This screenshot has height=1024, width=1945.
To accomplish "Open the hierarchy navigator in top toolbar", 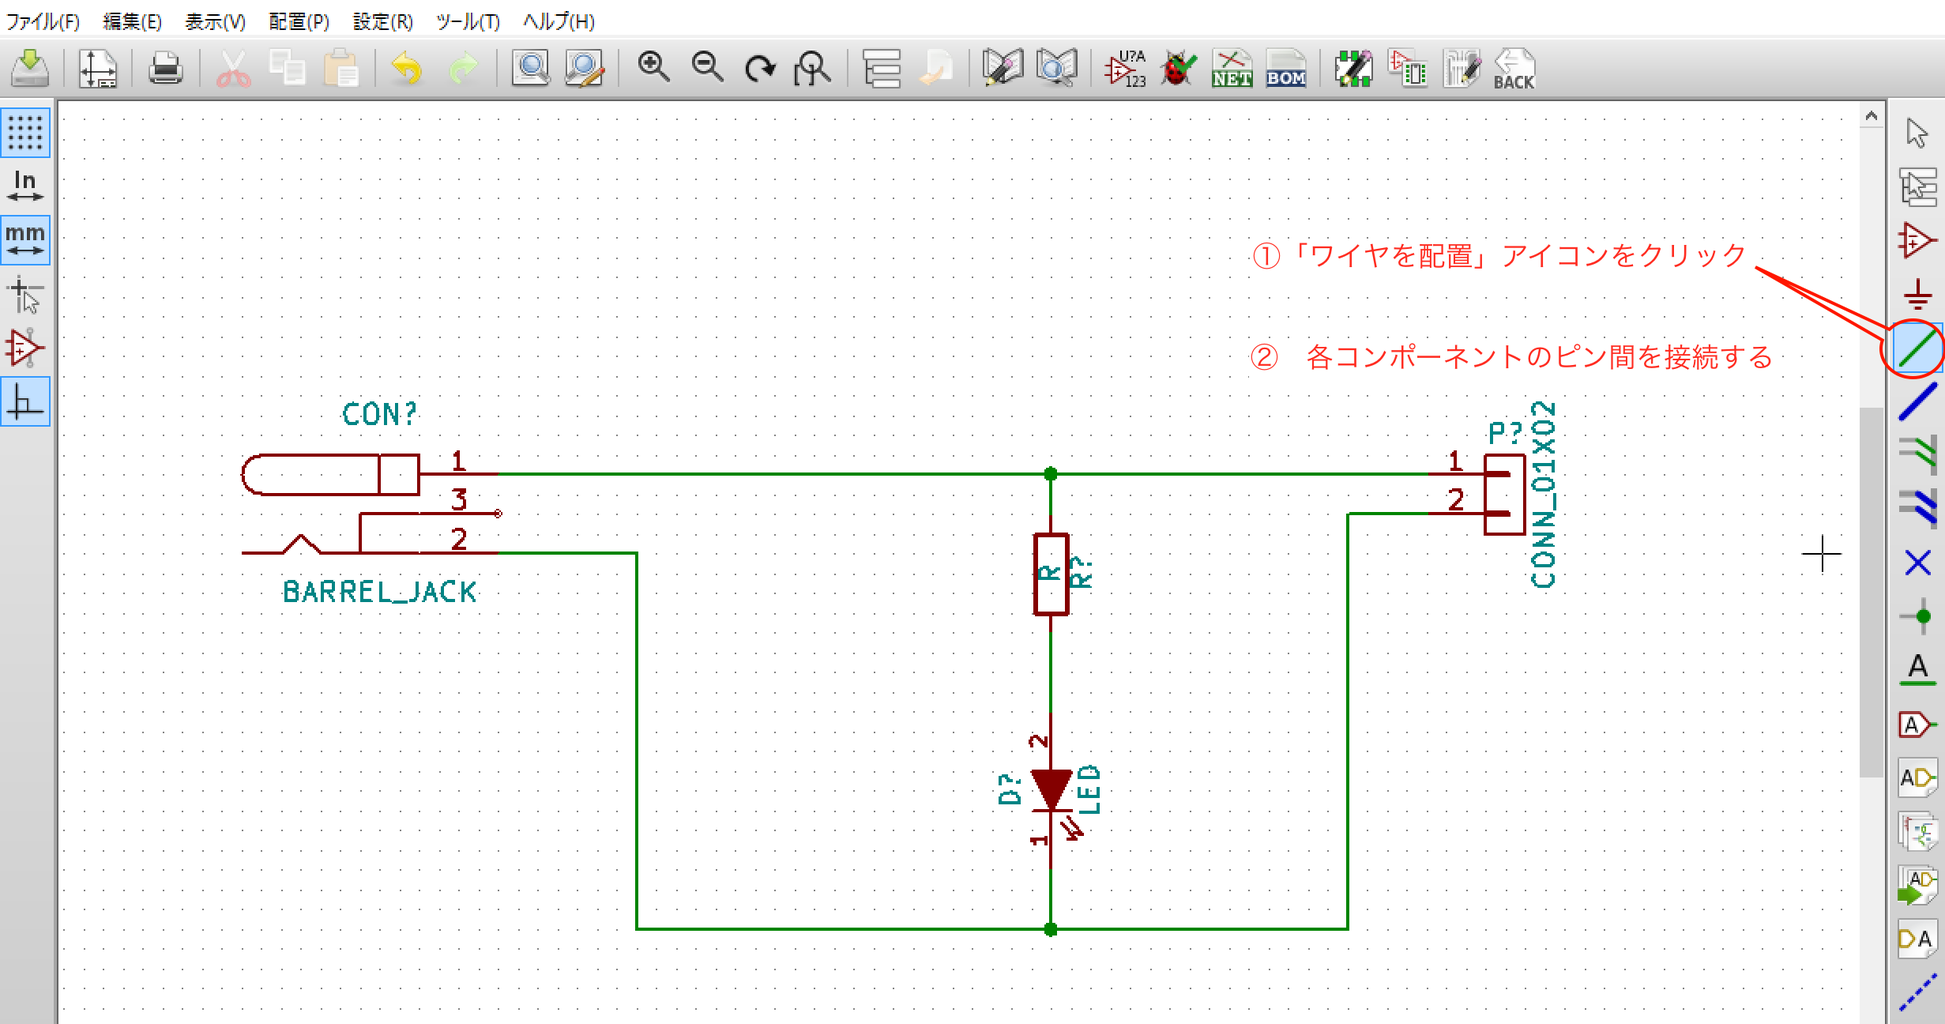I will click(x=882, y=68).
